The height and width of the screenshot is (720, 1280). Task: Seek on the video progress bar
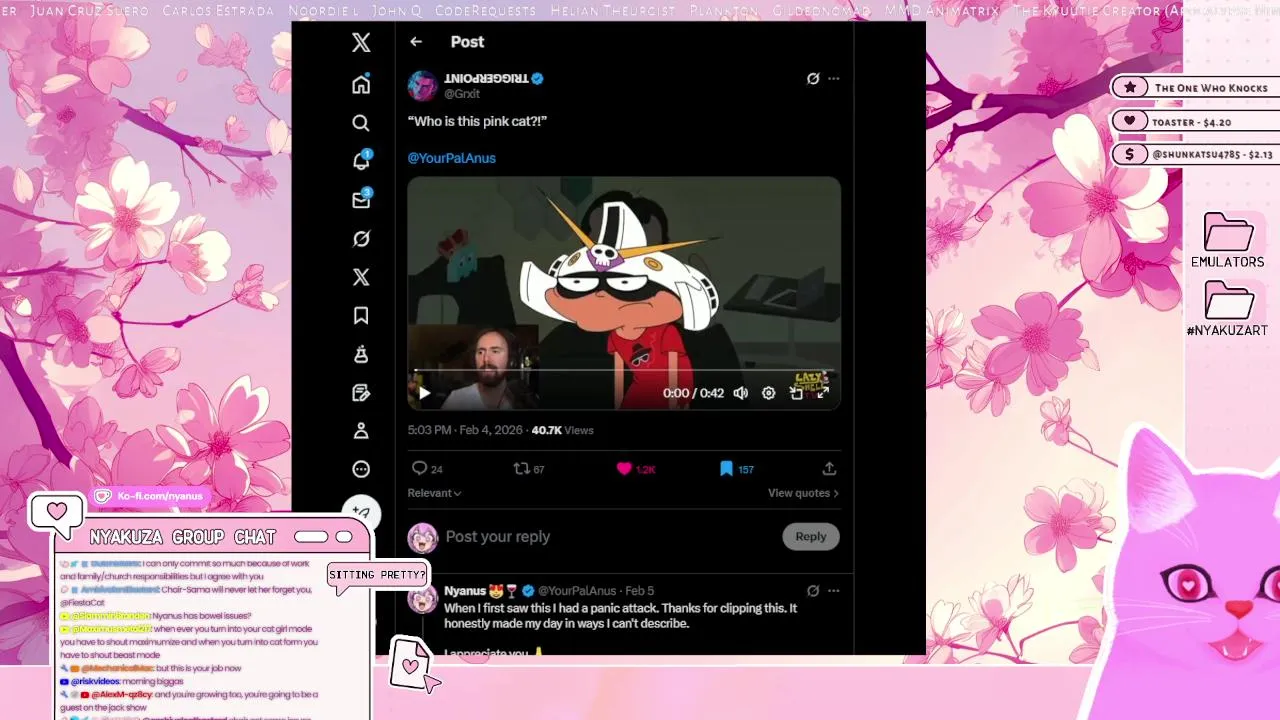click(x=623, y=372)
